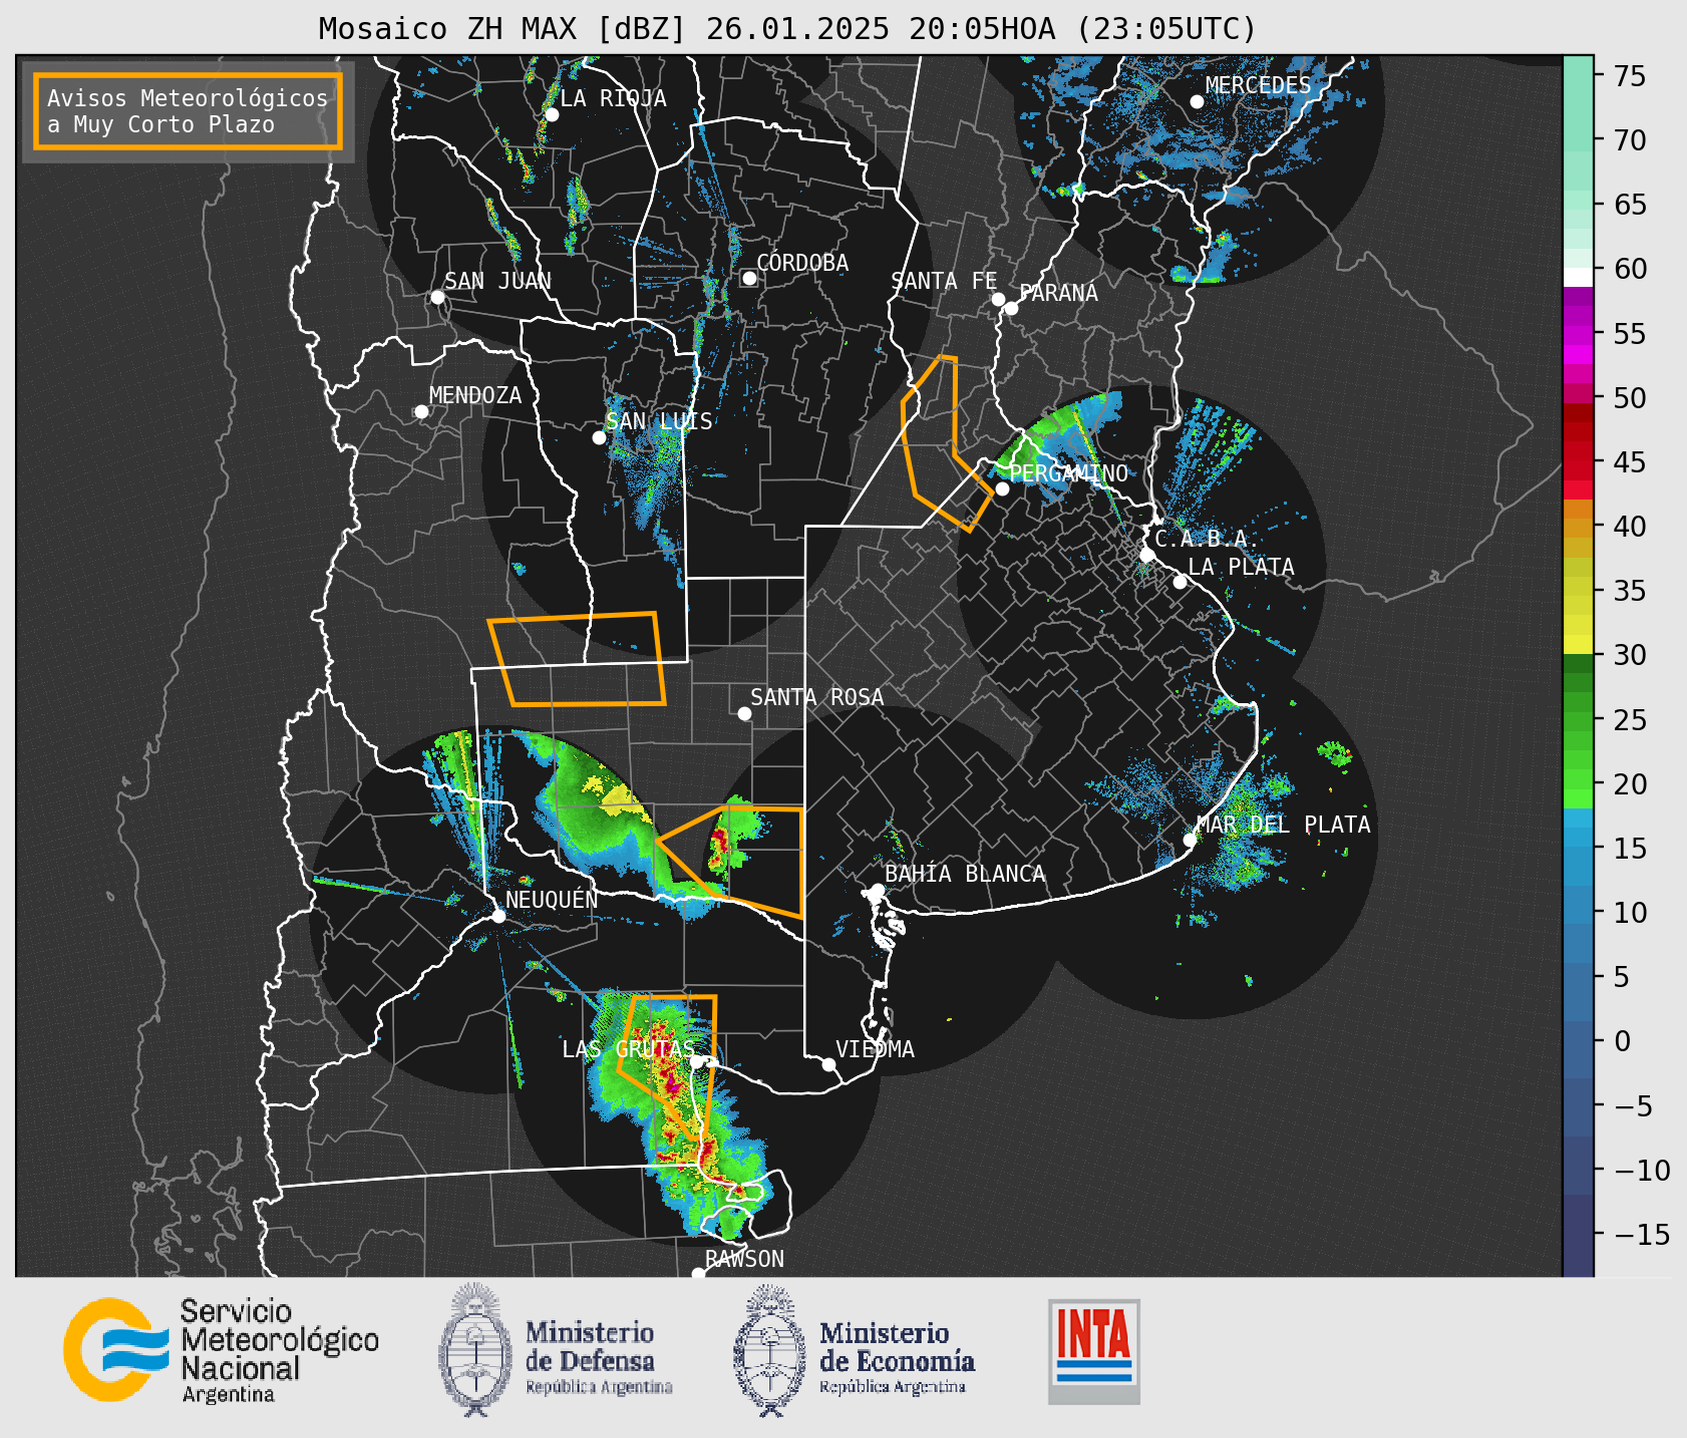Click the 'SANTA FE' city label
This screenshot has width=1687, height=1438.
944,281
